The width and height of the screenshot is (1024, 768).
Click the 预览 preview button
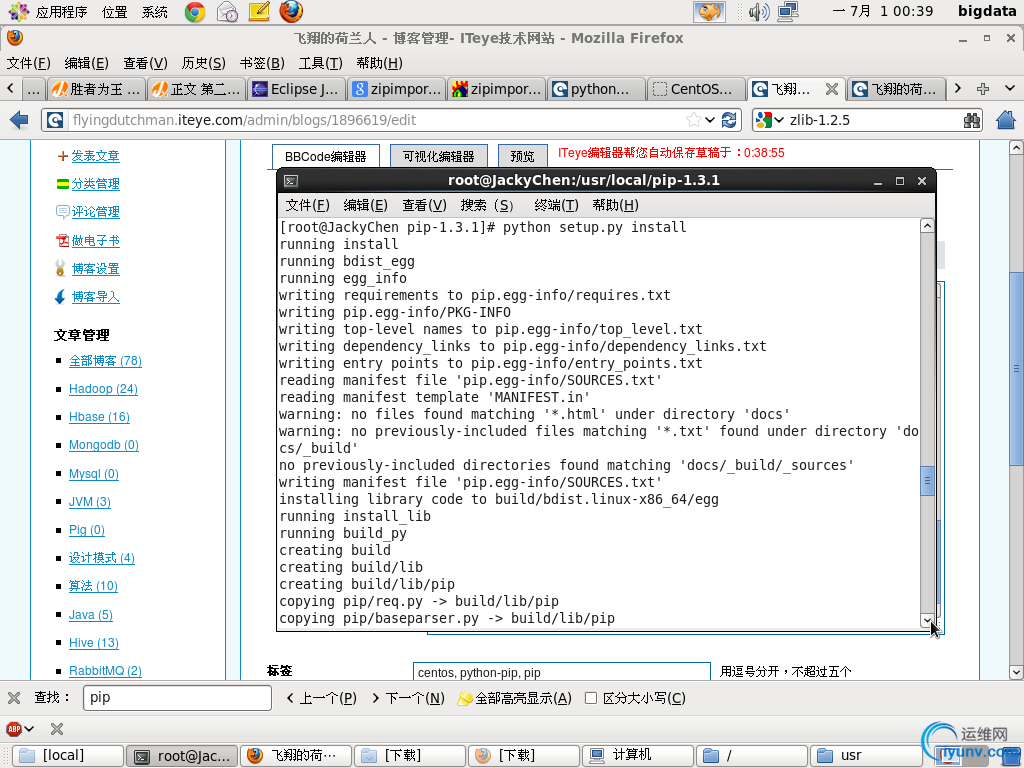(522, 157)
